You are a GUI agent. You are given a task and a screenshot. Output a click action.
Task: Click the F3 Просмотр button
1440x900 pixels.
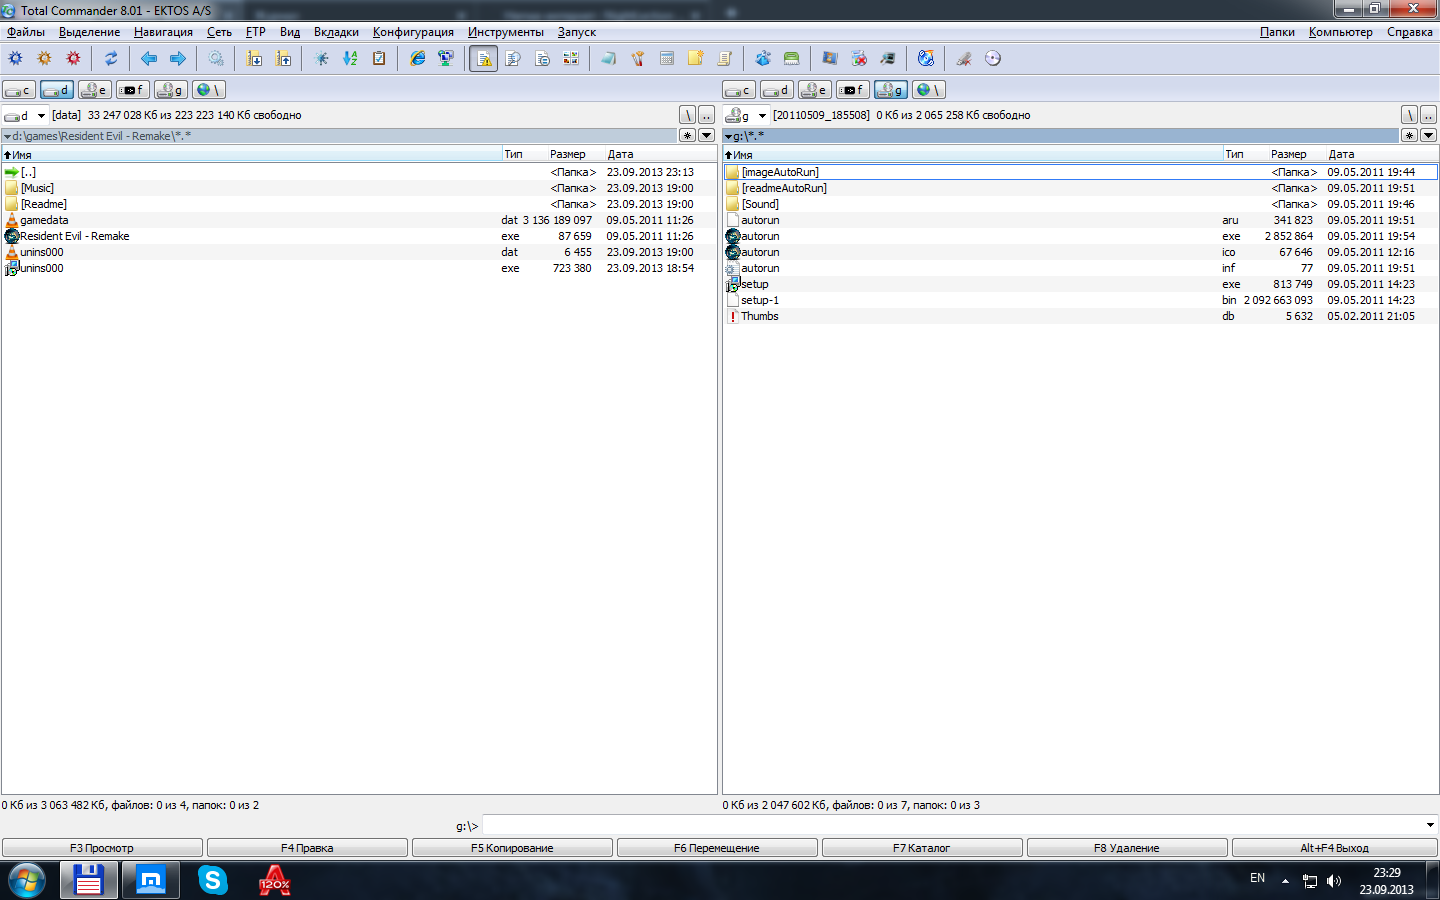point(102,848)
